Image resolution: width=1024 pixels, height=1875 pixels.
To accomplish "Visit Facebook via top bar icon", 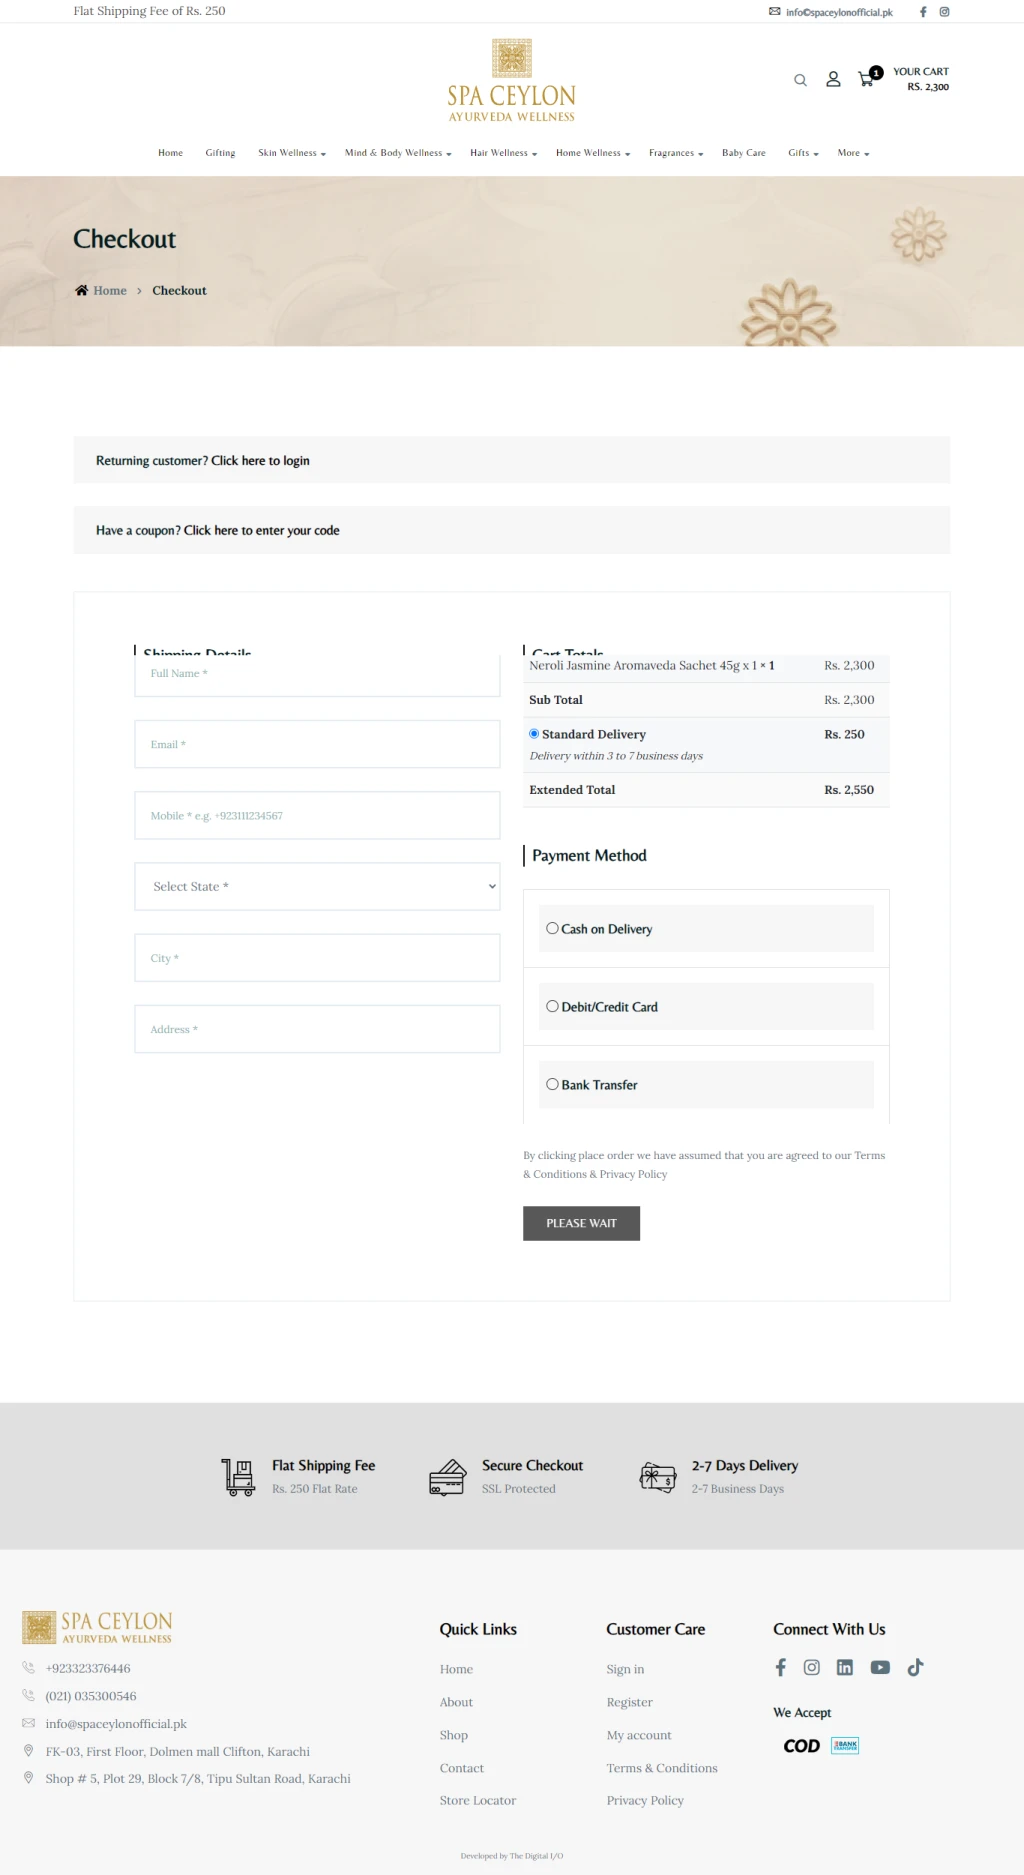I will pos(923,12).
